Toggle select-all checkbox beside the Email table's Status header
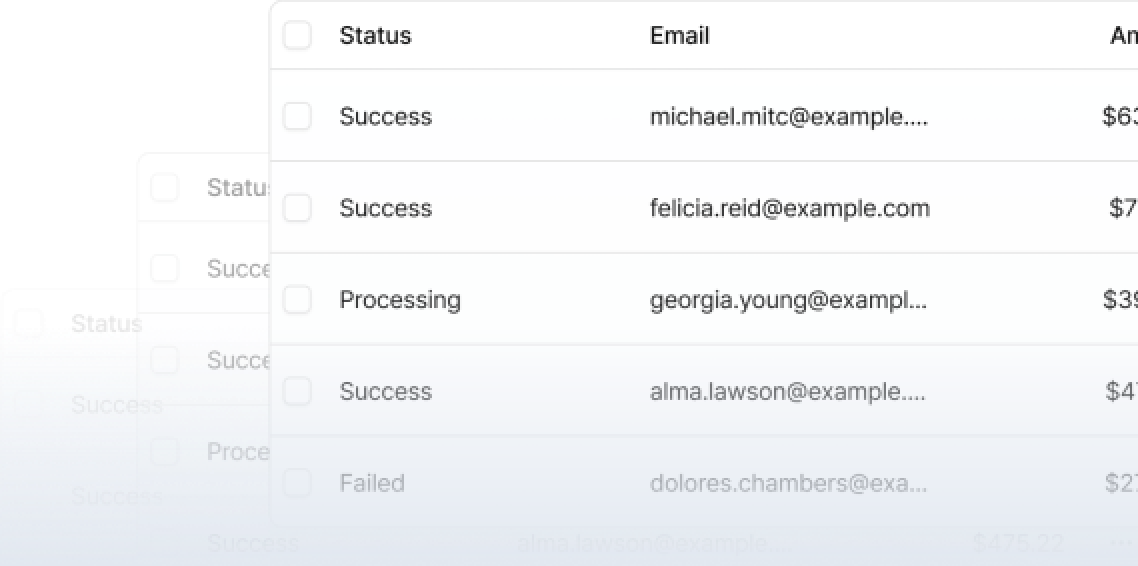 tap(297, 36)
